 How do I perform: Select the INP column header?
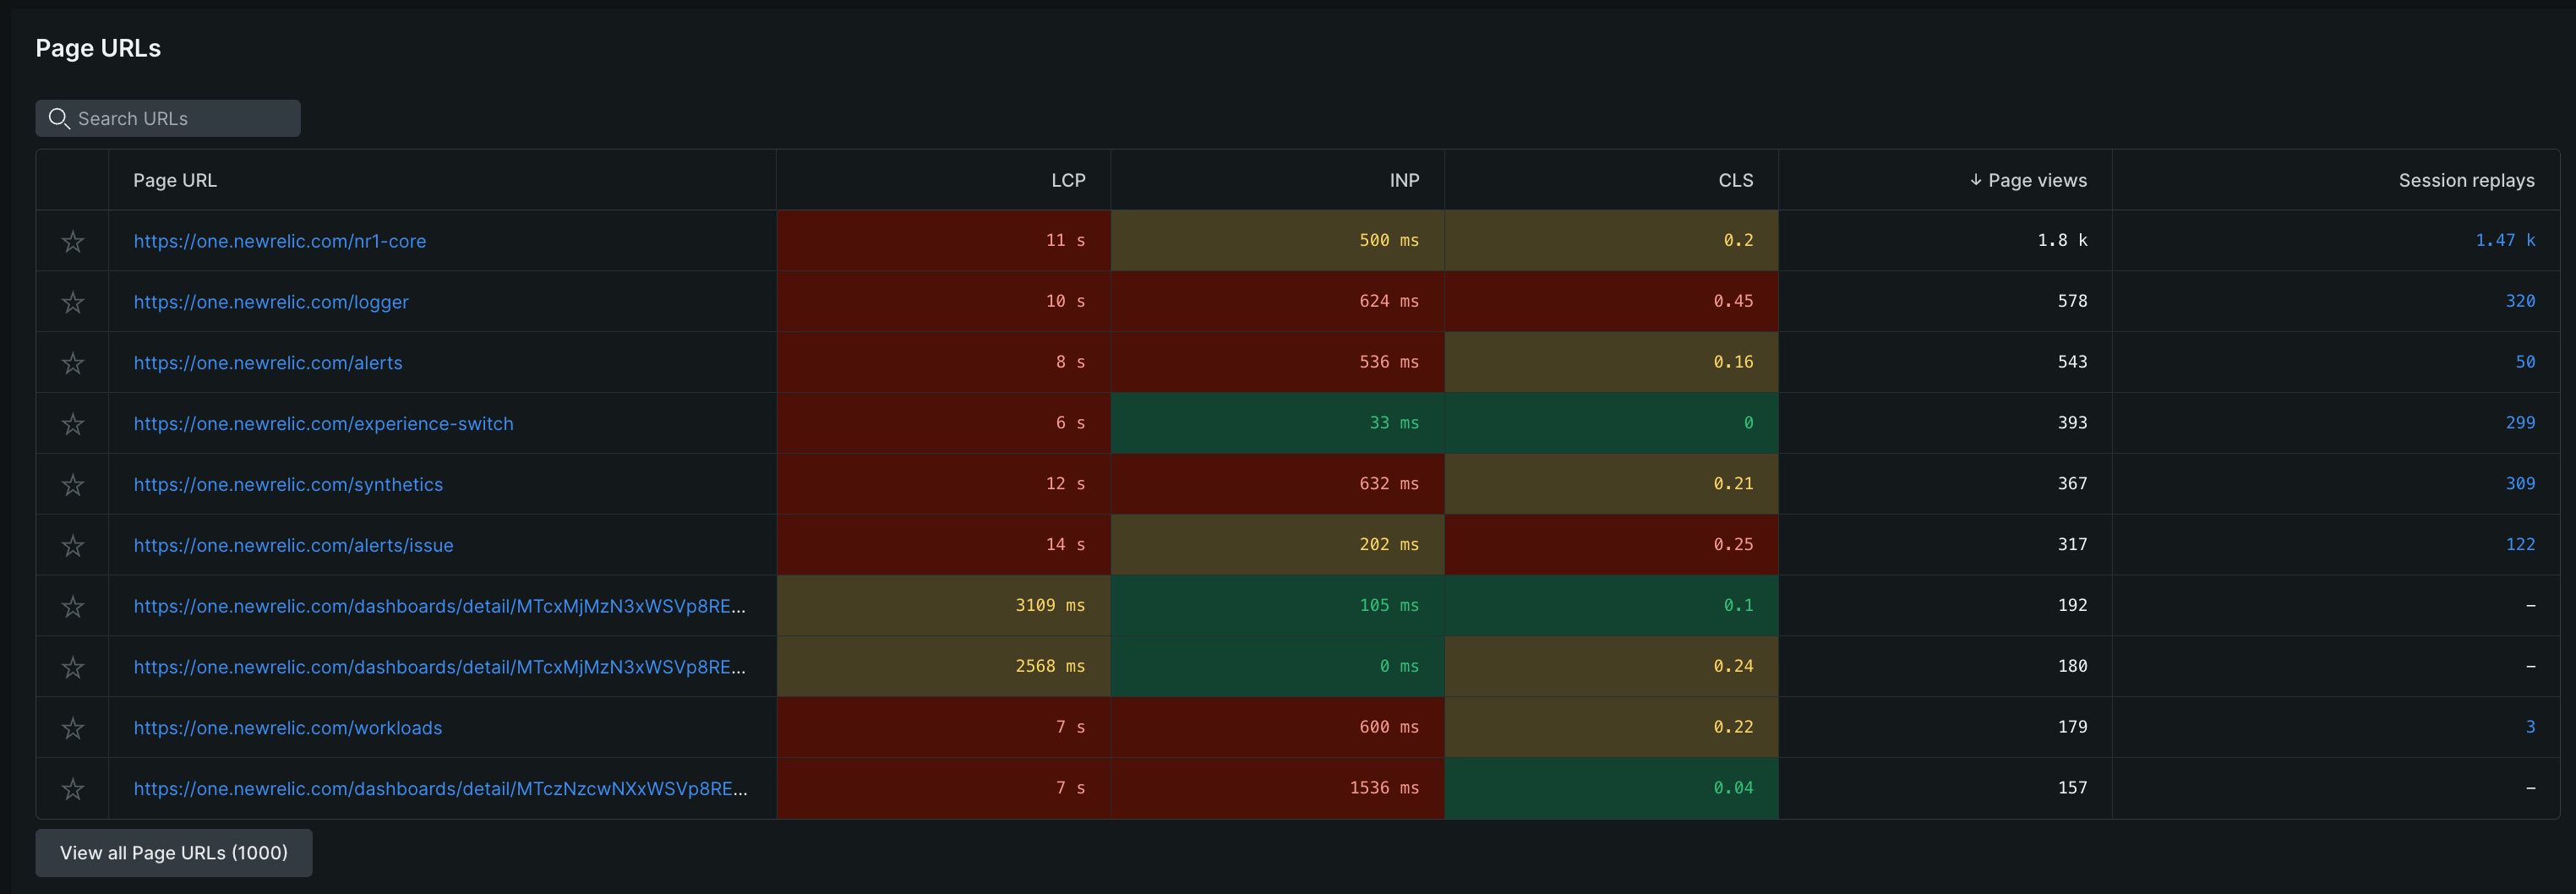[x=1404, y=180]
